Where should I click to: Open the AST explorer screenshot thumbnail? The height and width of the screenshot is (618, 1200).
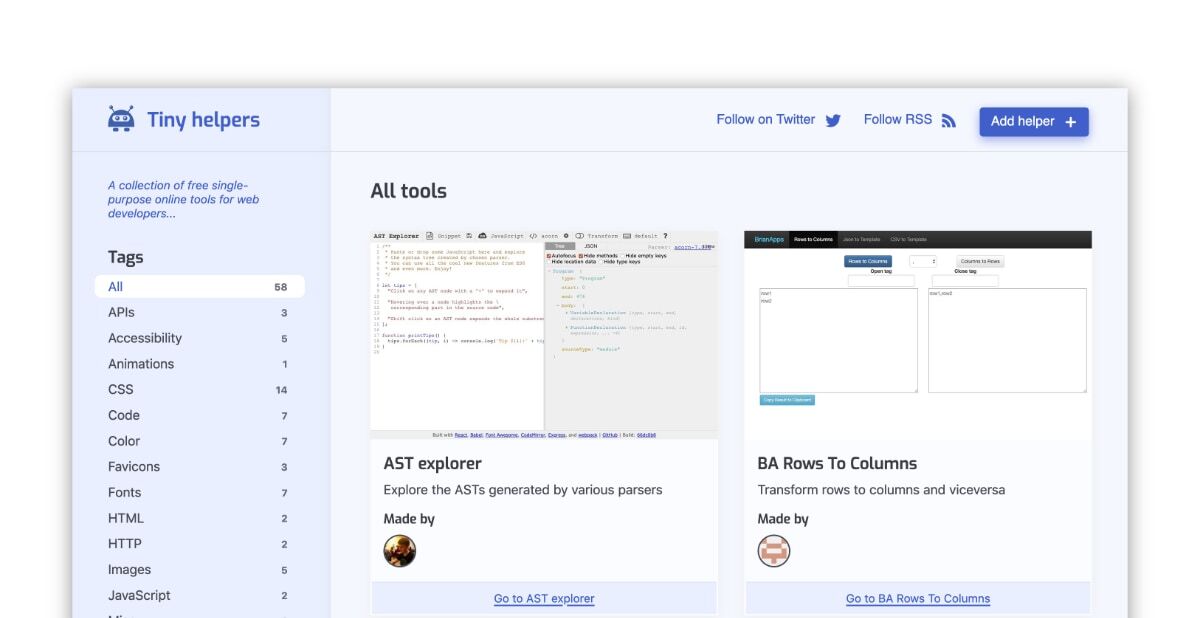pyautogui.click(x=544, y=335)
